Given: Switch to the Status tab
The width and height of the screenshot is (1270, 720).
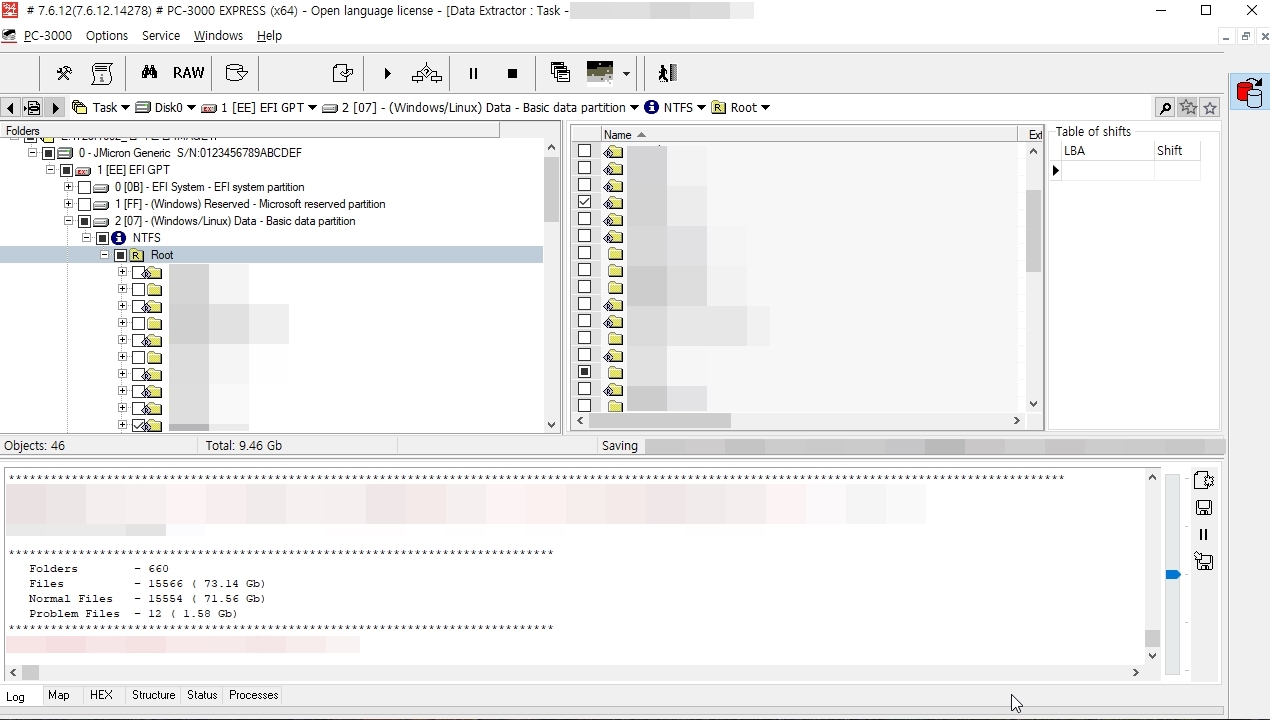Looking at the screenshot, I should 202,695.
